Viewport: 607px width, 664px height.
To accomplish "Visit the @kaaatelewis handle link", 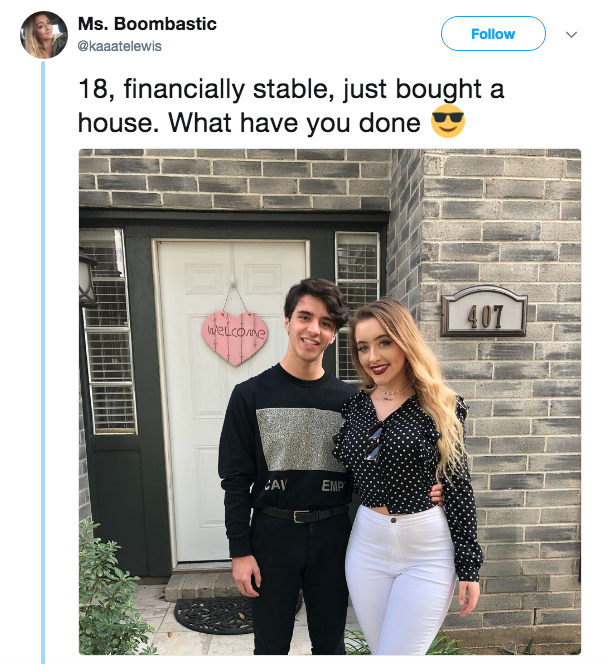I will [x=119, y=46].
